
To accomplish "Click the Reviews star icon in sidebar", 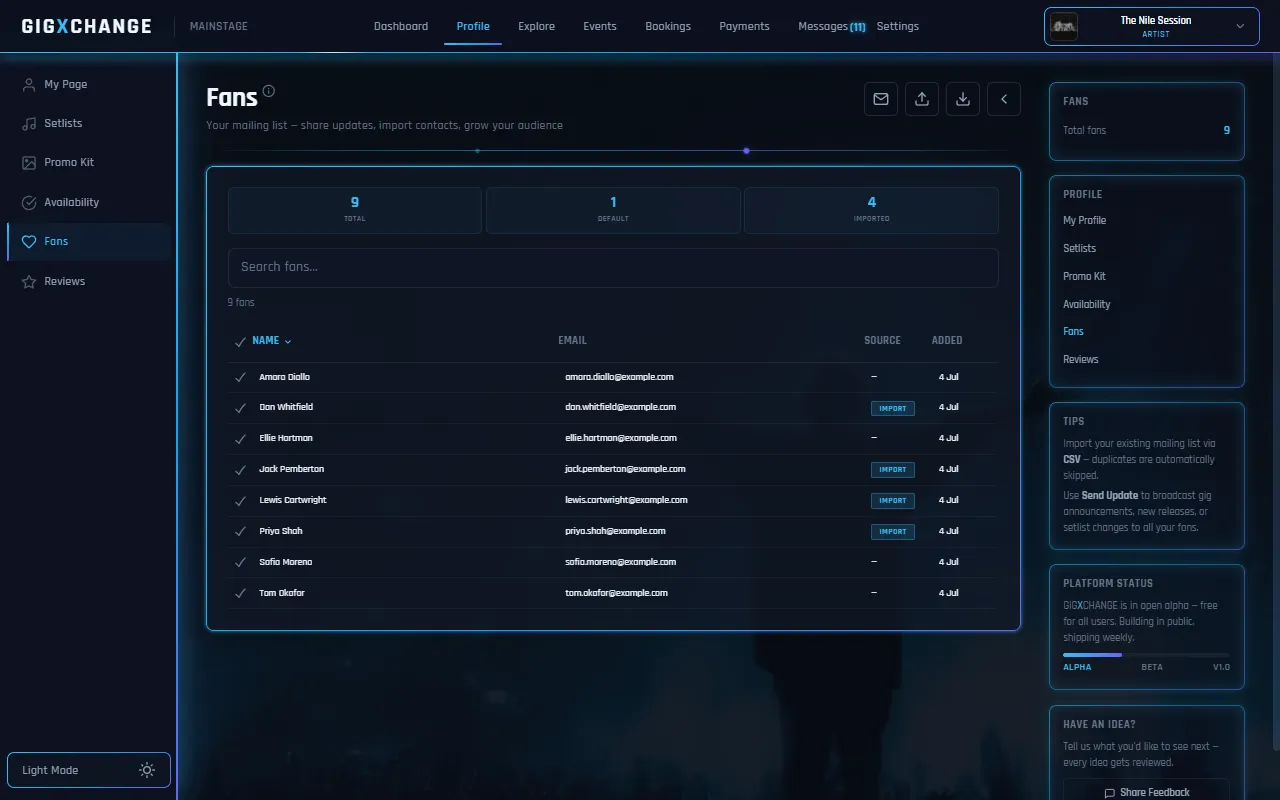I will [x=29, y=282].
